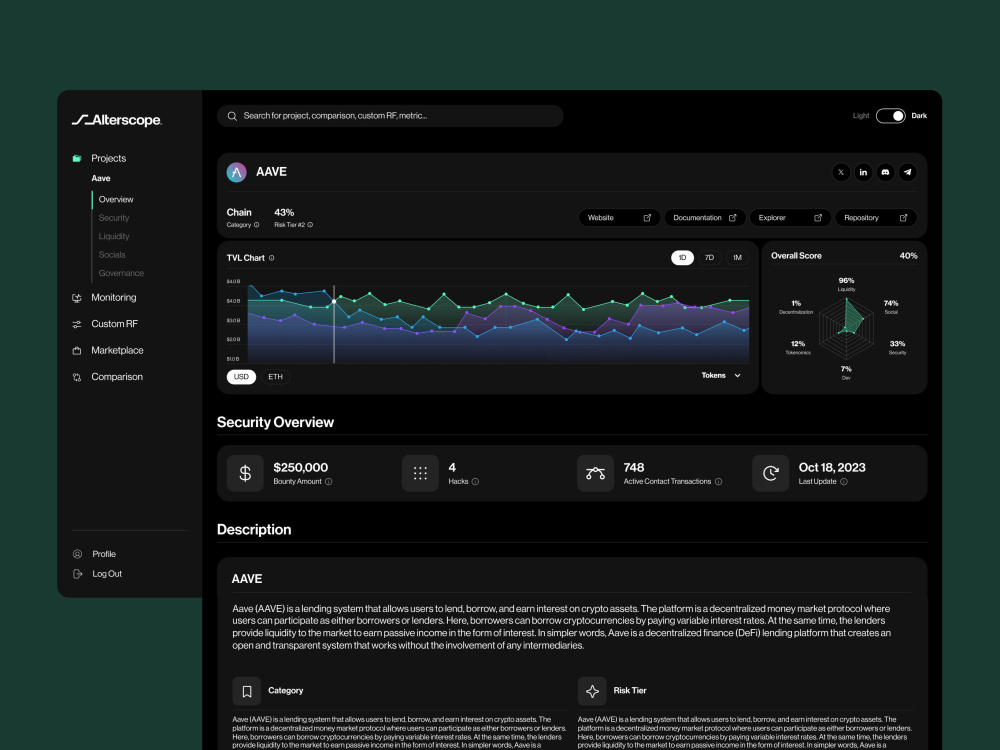Select the 1M chart range
The image size is (1000, 750).
(x=737, y=258)
